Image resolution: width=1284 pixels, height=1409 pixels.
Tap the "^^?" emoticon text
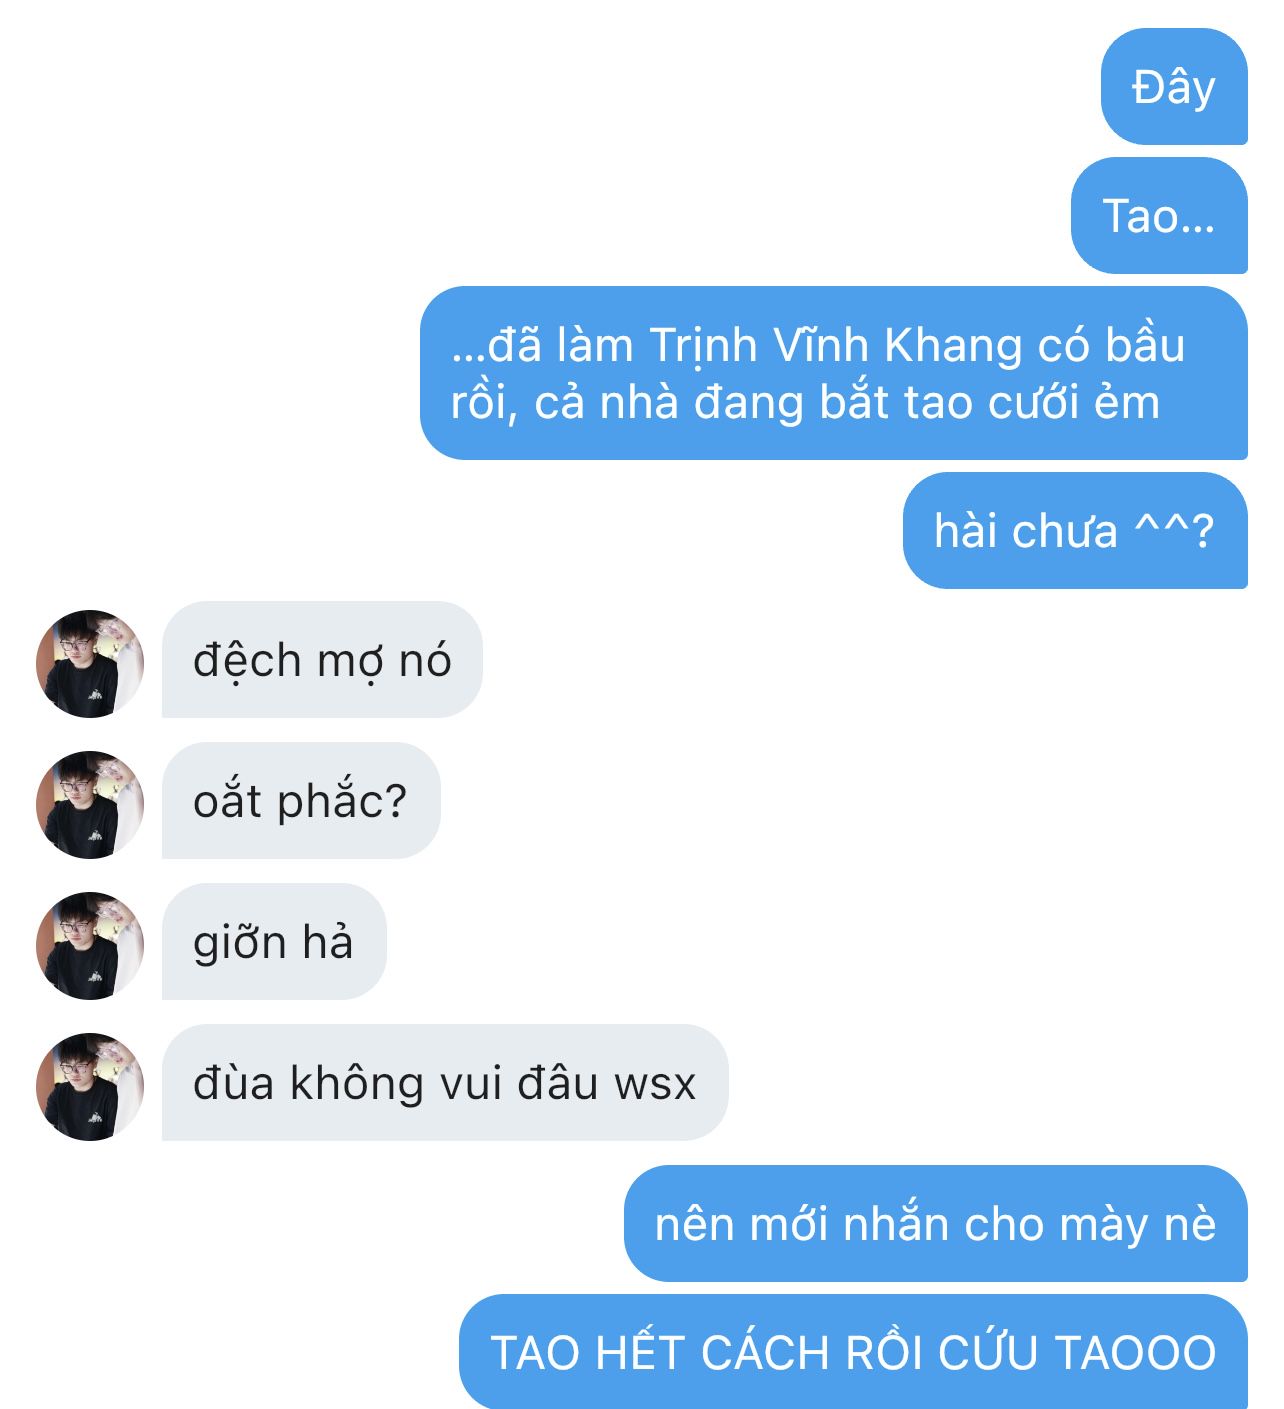click(x=1174, y=531)
